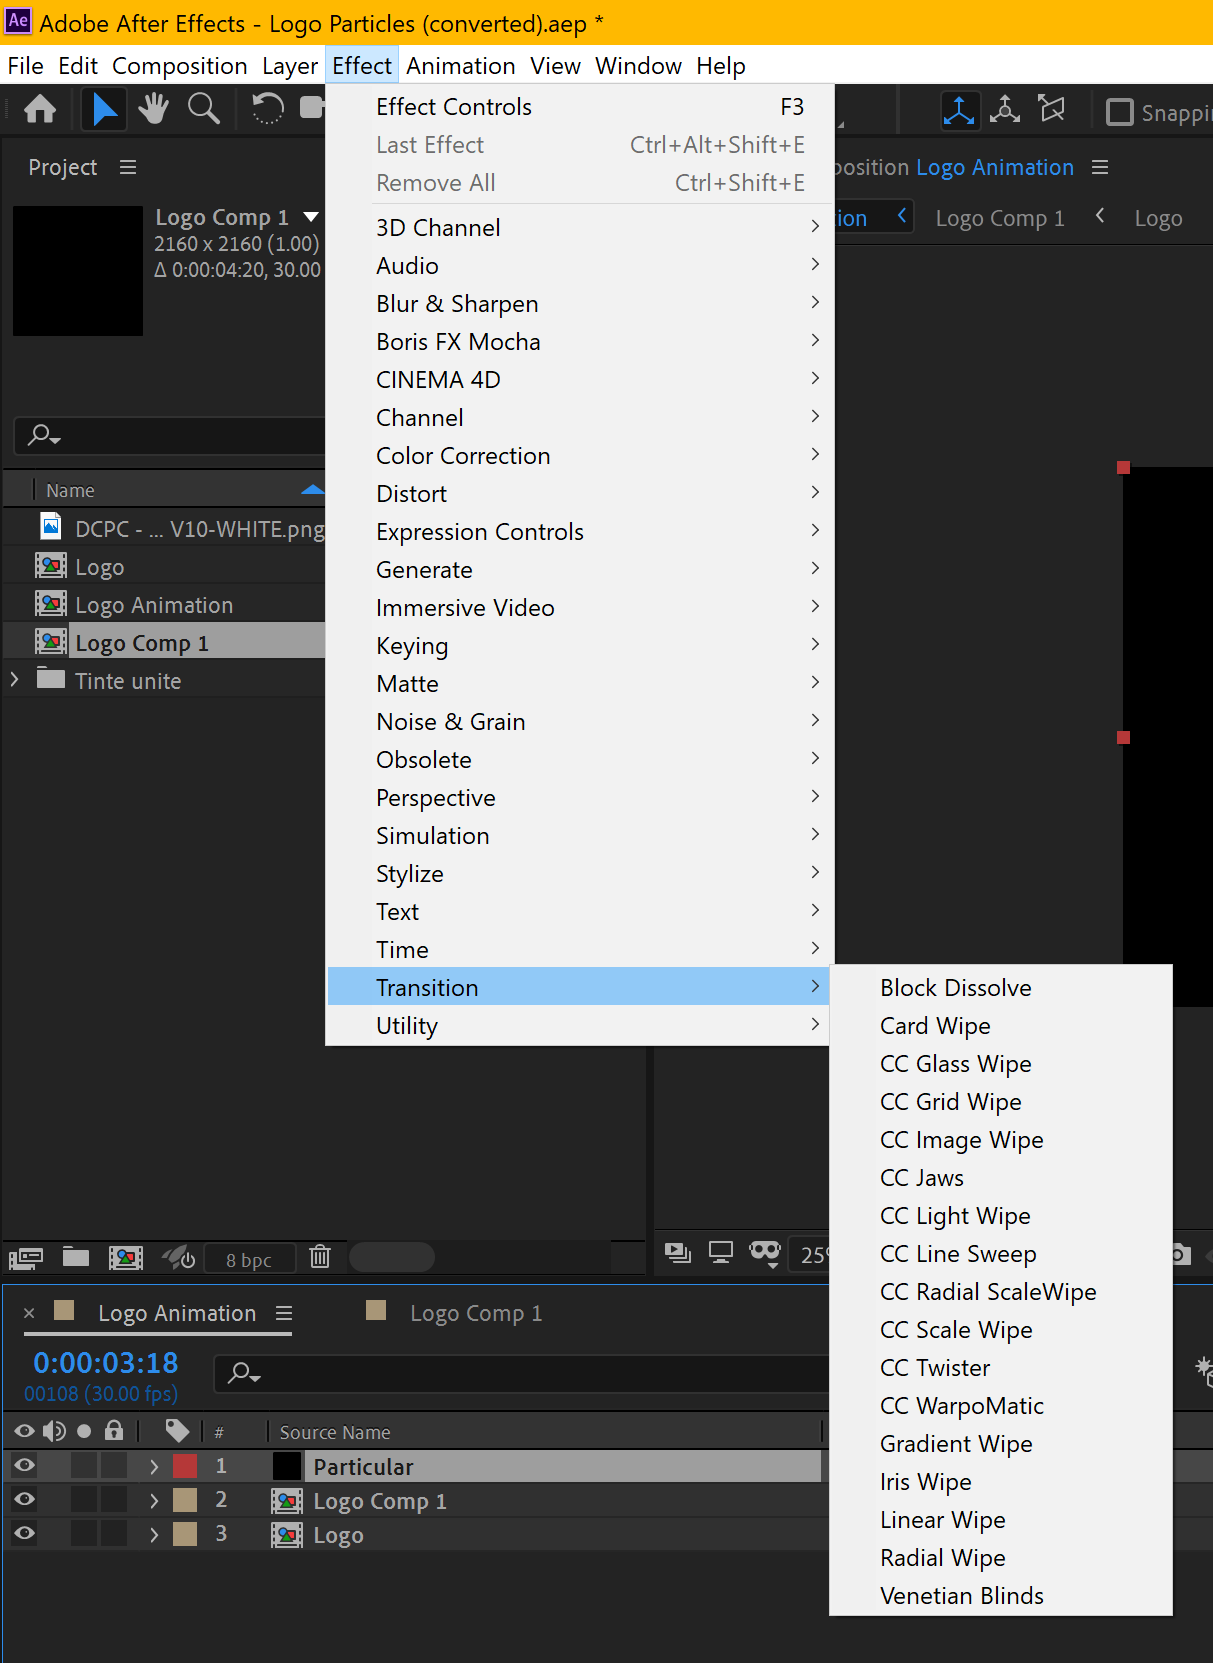Choose CC Light Wipe transition
1213x1663 pixels.
[1001, 1216]
